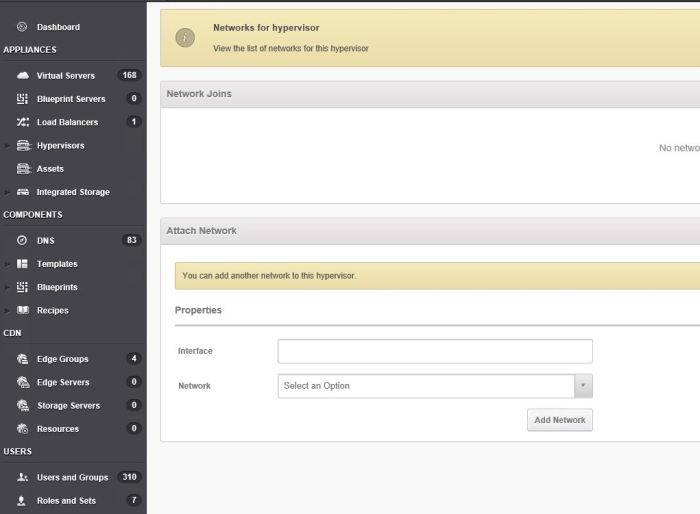Click the Assets icon in sidebar
Viewport: 700px width, 514px height.
click(x=22, y=169)
